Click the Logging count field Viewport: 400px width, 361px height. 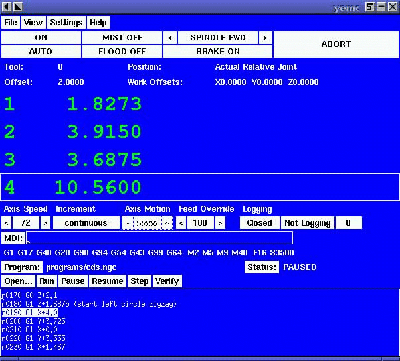[x=348, y=223]
